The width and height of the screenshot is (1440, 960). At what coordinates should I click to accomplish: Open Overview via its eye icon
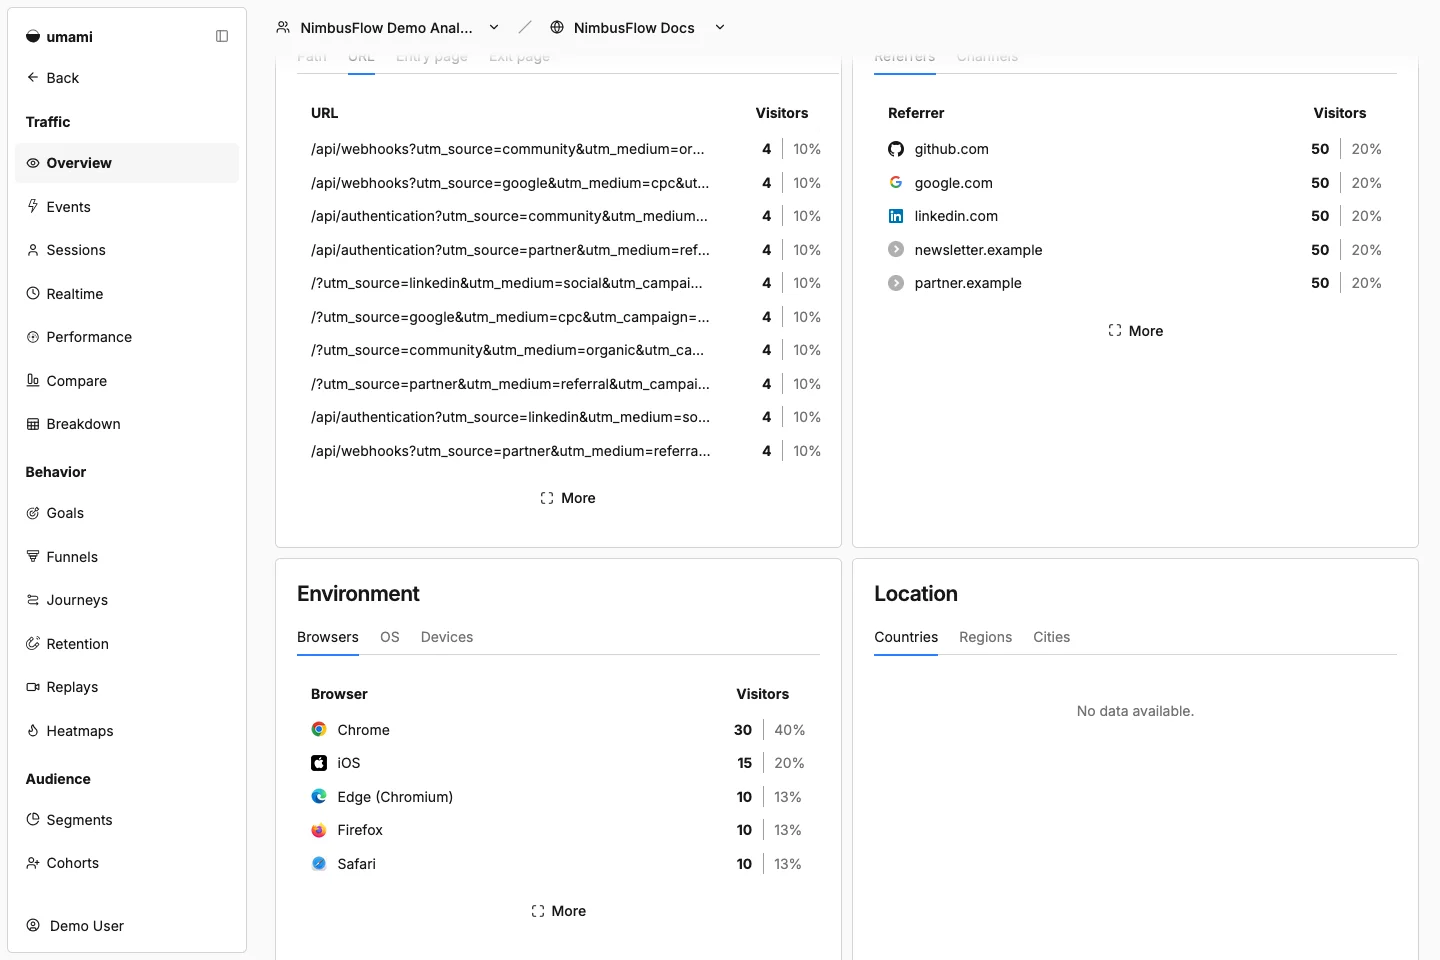[33, 163]
